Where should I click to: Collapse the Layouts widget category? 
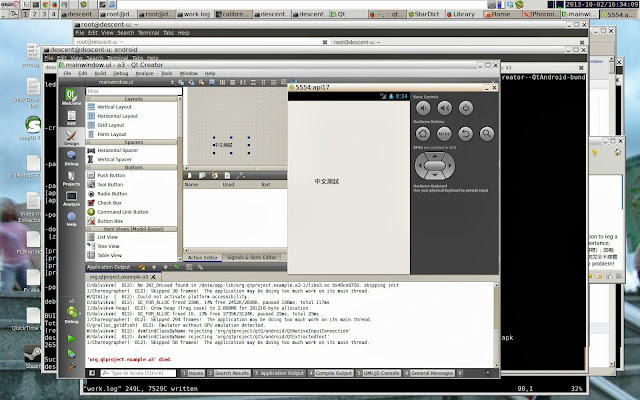pos(131,99)
